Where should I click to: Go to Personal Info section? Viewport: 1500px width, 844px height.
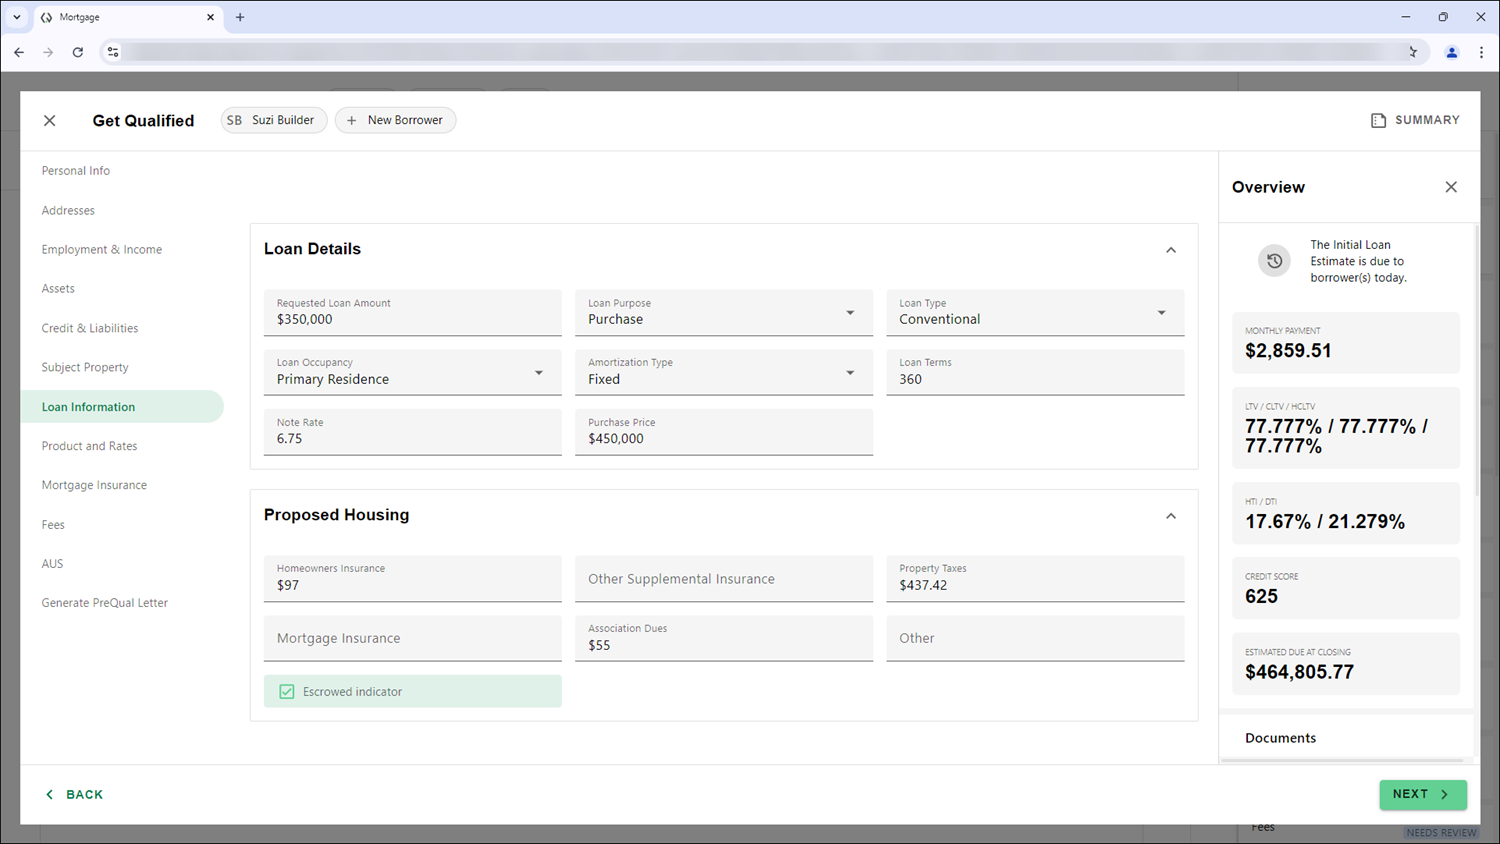pyautogui.click(x=76, y=171)
